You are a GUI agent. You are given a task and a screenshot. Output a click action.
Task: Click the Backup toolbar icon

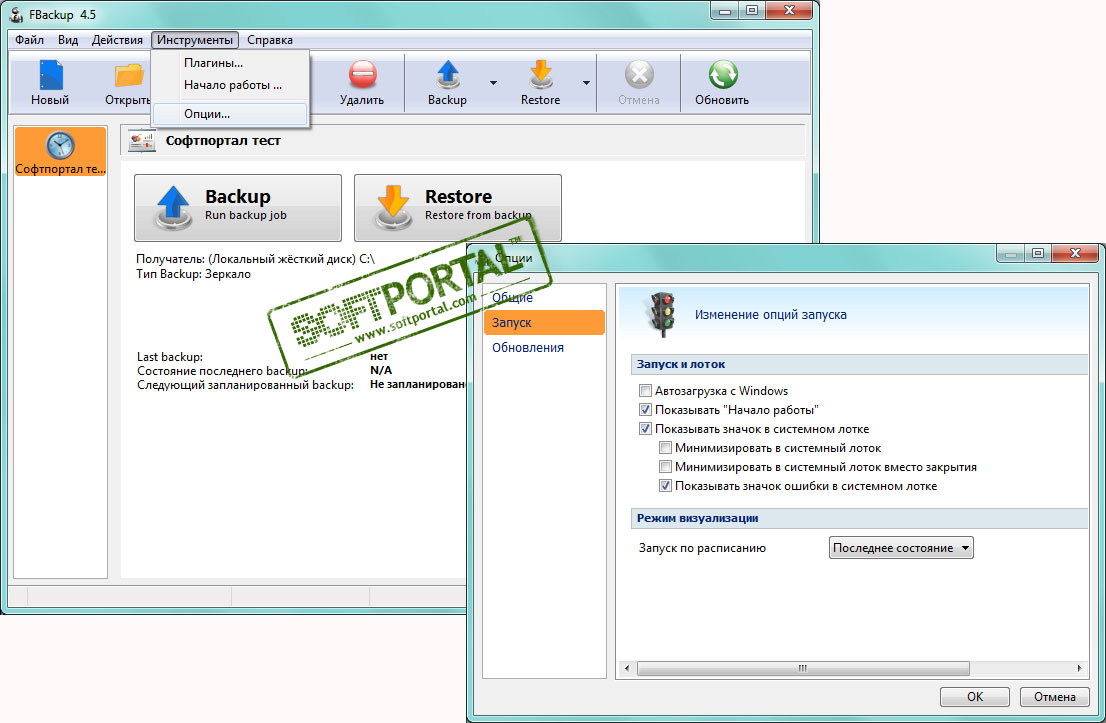447,74
